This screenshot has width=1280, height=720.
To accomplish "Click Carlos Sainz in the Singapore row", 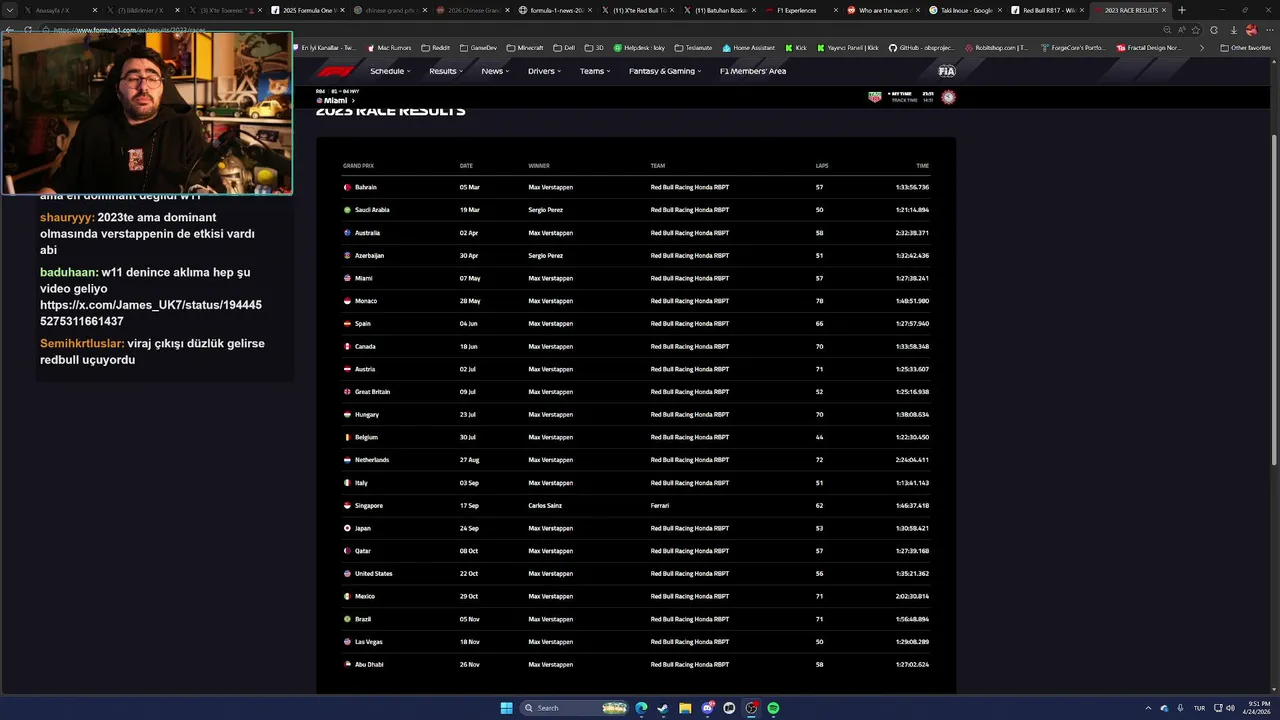I will click(x=545, y=505).
